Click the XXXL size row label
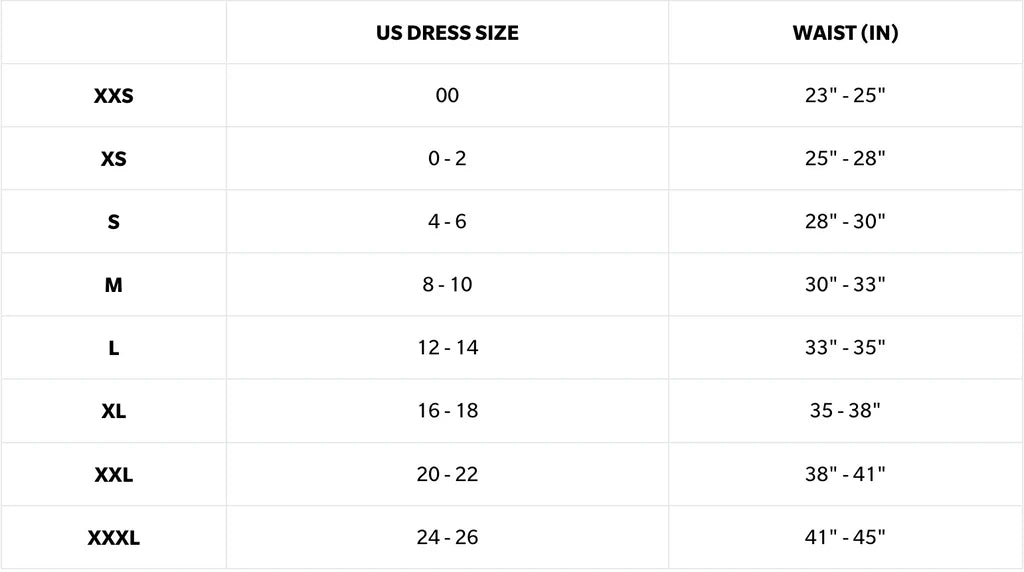This screenshot has height=572, width=1024. click(114, 538)
